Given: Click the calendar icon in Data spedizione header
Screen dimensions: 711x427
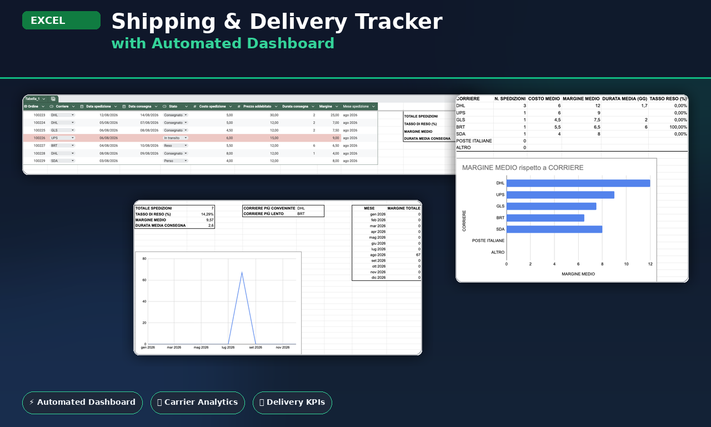Looking at the screenshot, I should click(x=82, y=107).
